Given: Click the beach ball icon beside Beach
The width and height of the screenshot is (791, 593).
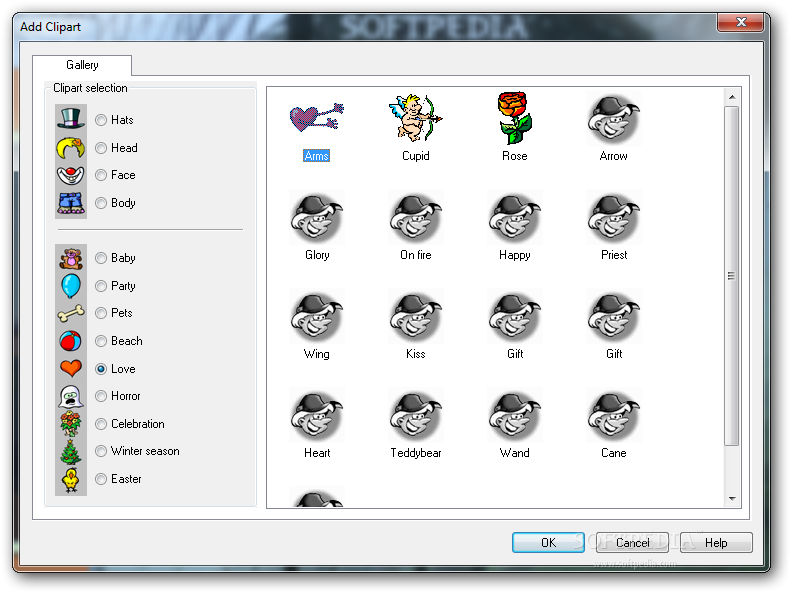Looking at the screenshot, I should pyautogui.click(x=71, y=341).
